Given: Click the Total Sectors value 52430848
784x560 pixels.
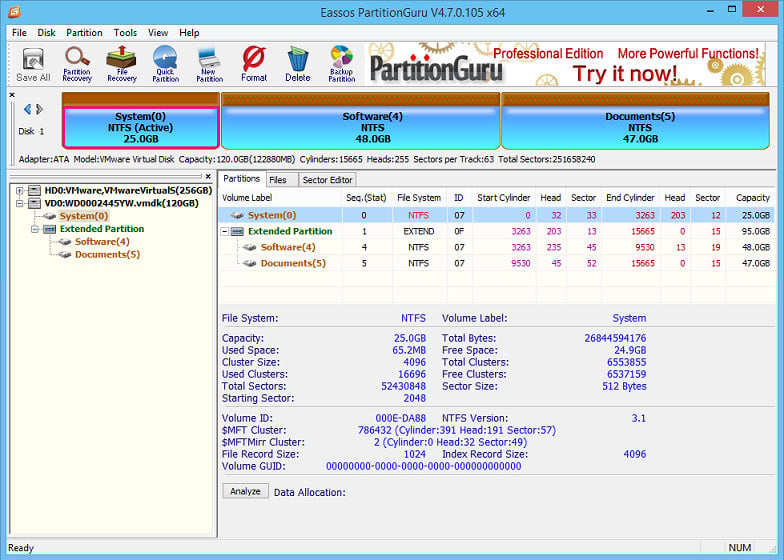Looking at the screenshot, I should [404, 386].
